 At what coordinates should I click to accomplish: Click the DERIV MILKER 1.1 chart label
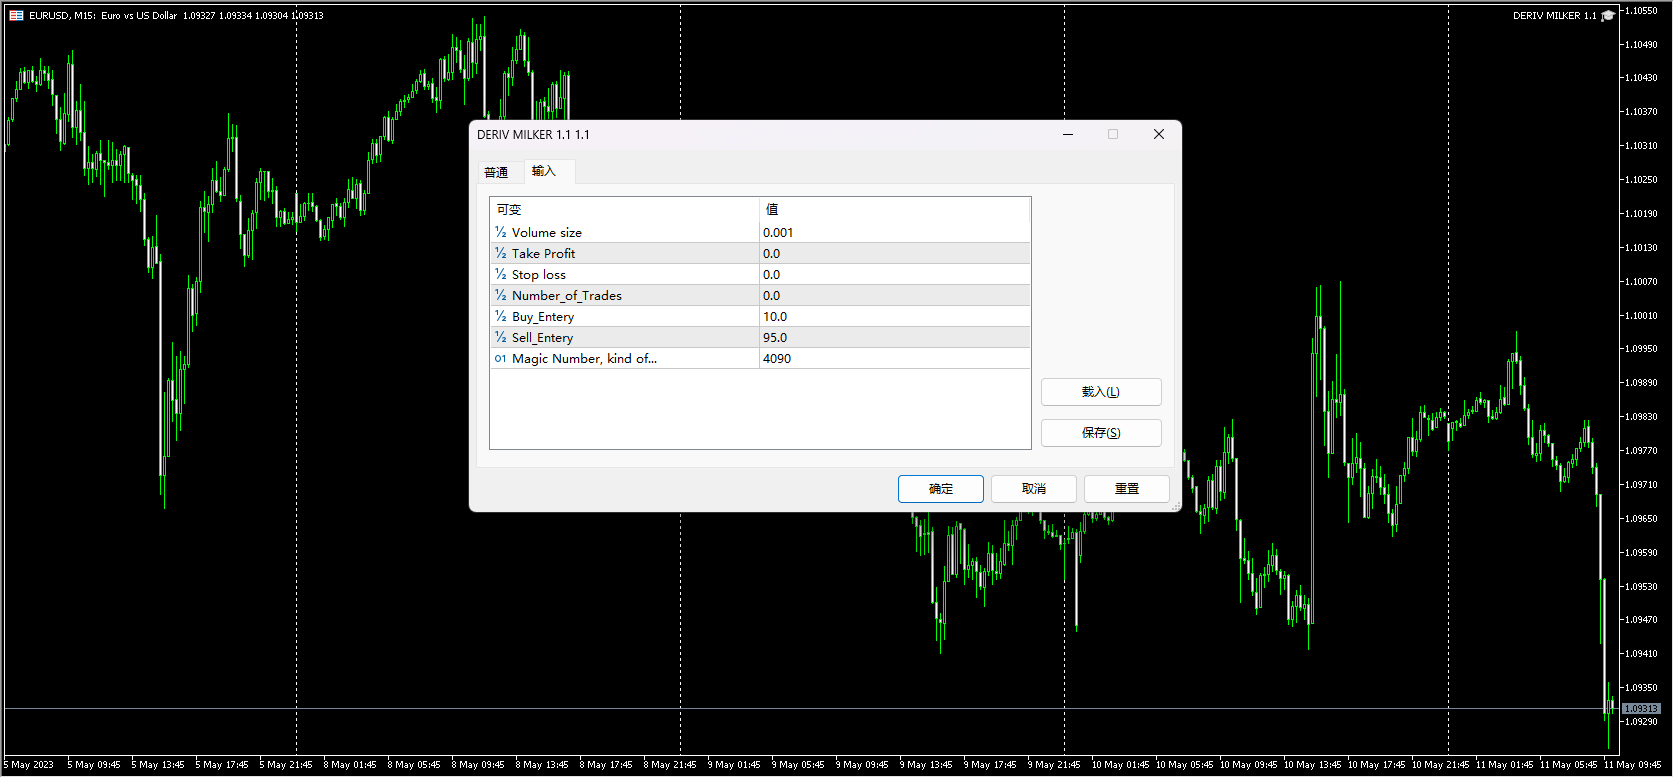click(x=1555, y=15)
